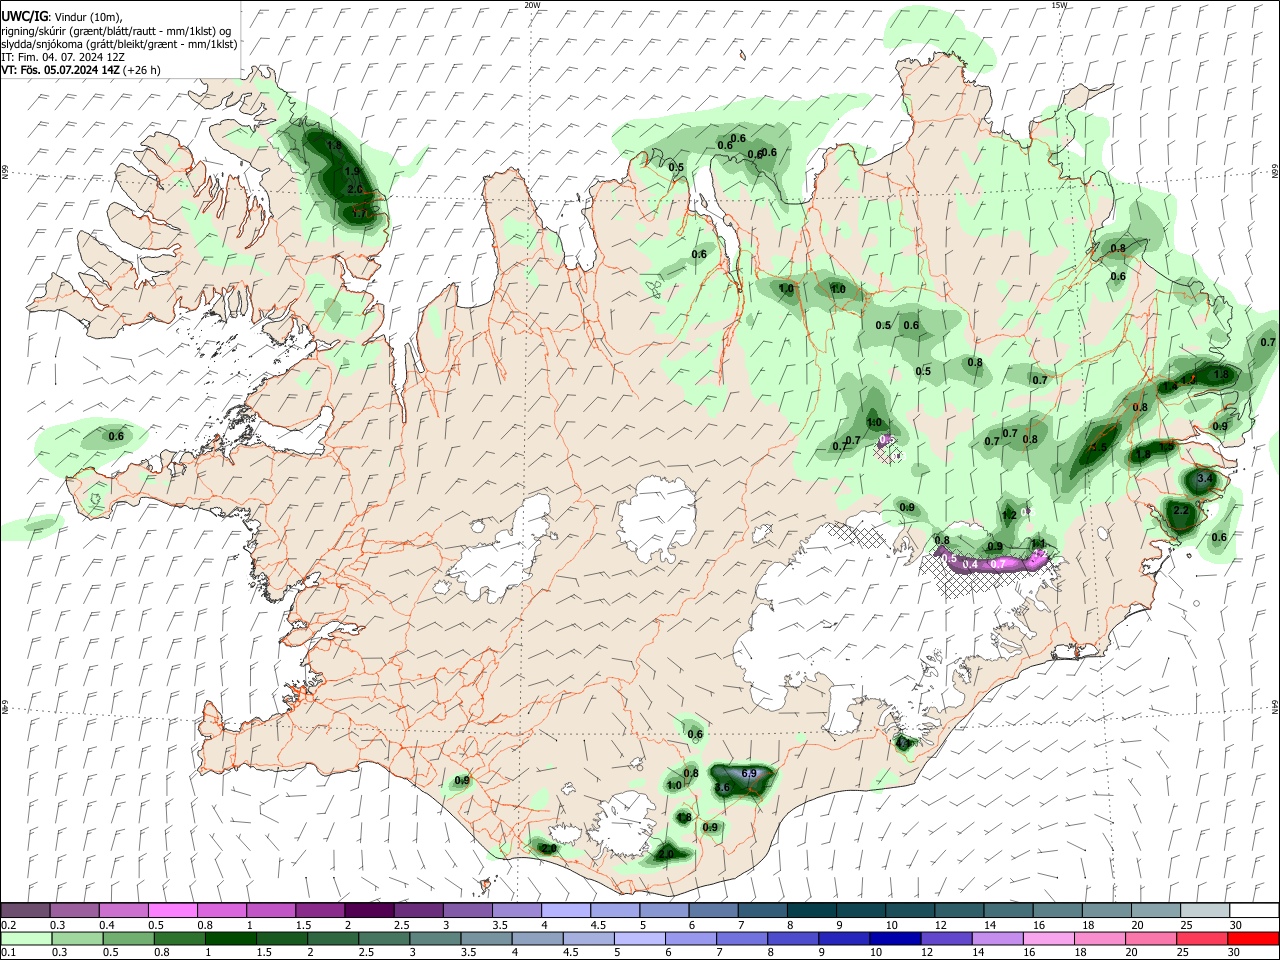The width and height of the screenshot is (1280, 960).
Task: Pick the upper legend swatch labelled 0.2
Action: 25,910
